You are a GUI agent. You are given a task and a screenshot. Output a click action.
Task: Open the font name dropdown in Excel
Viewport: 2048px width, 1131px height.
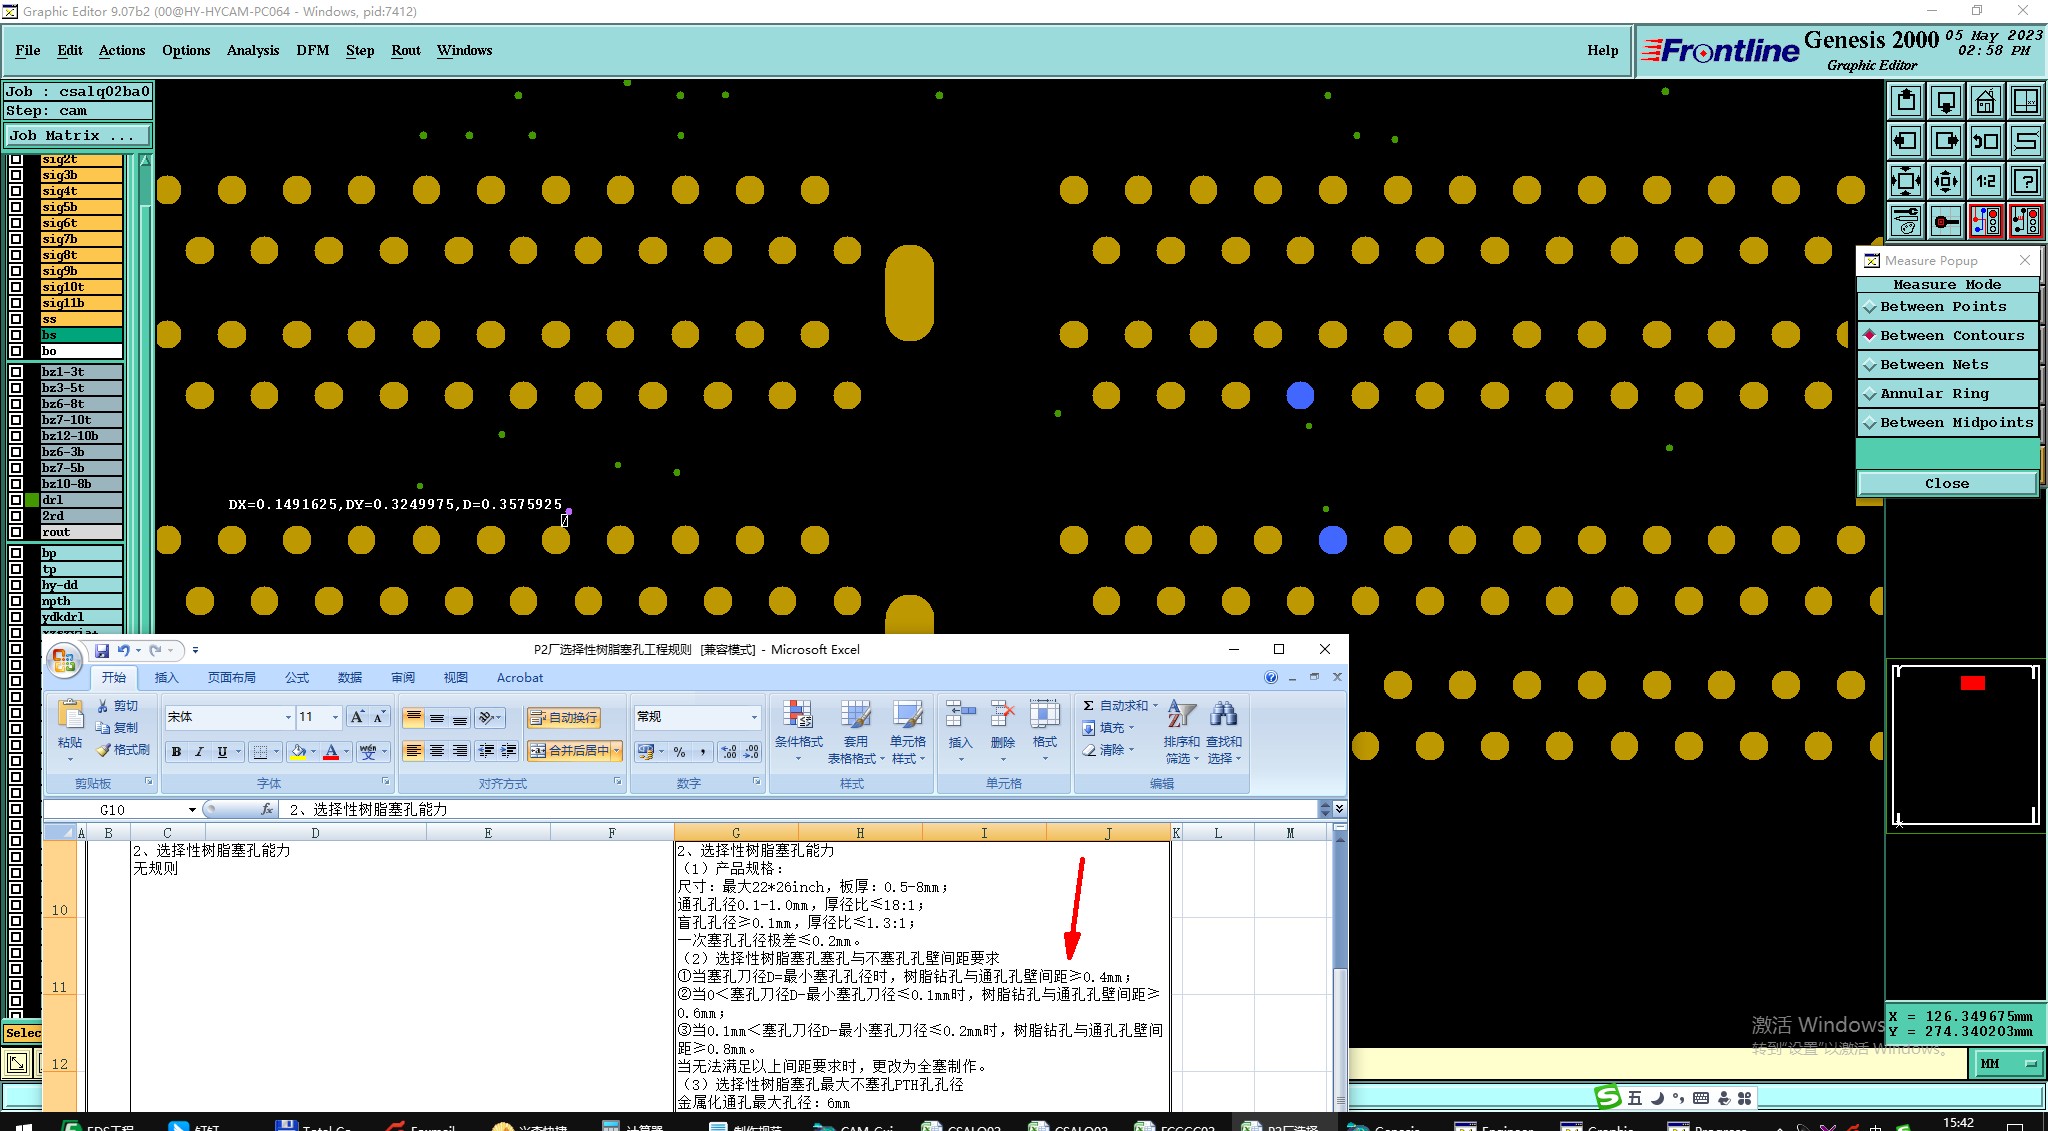tap(288, 717)
